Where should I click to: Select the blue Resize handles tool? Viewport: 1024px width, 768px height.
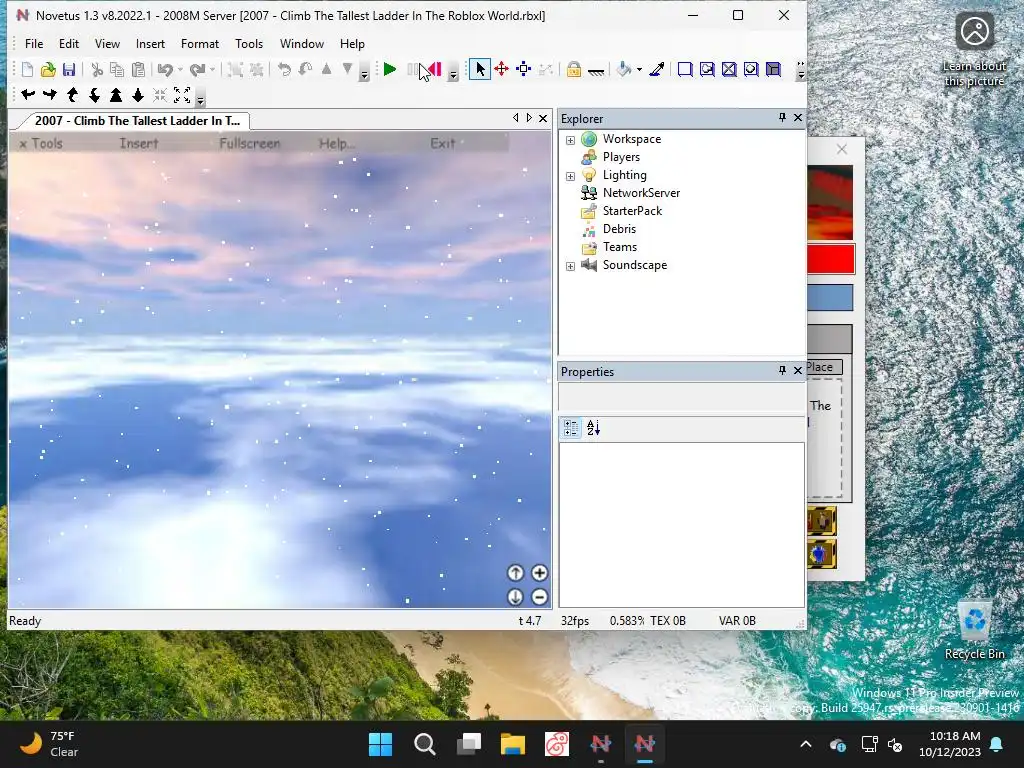pos(524,69)
